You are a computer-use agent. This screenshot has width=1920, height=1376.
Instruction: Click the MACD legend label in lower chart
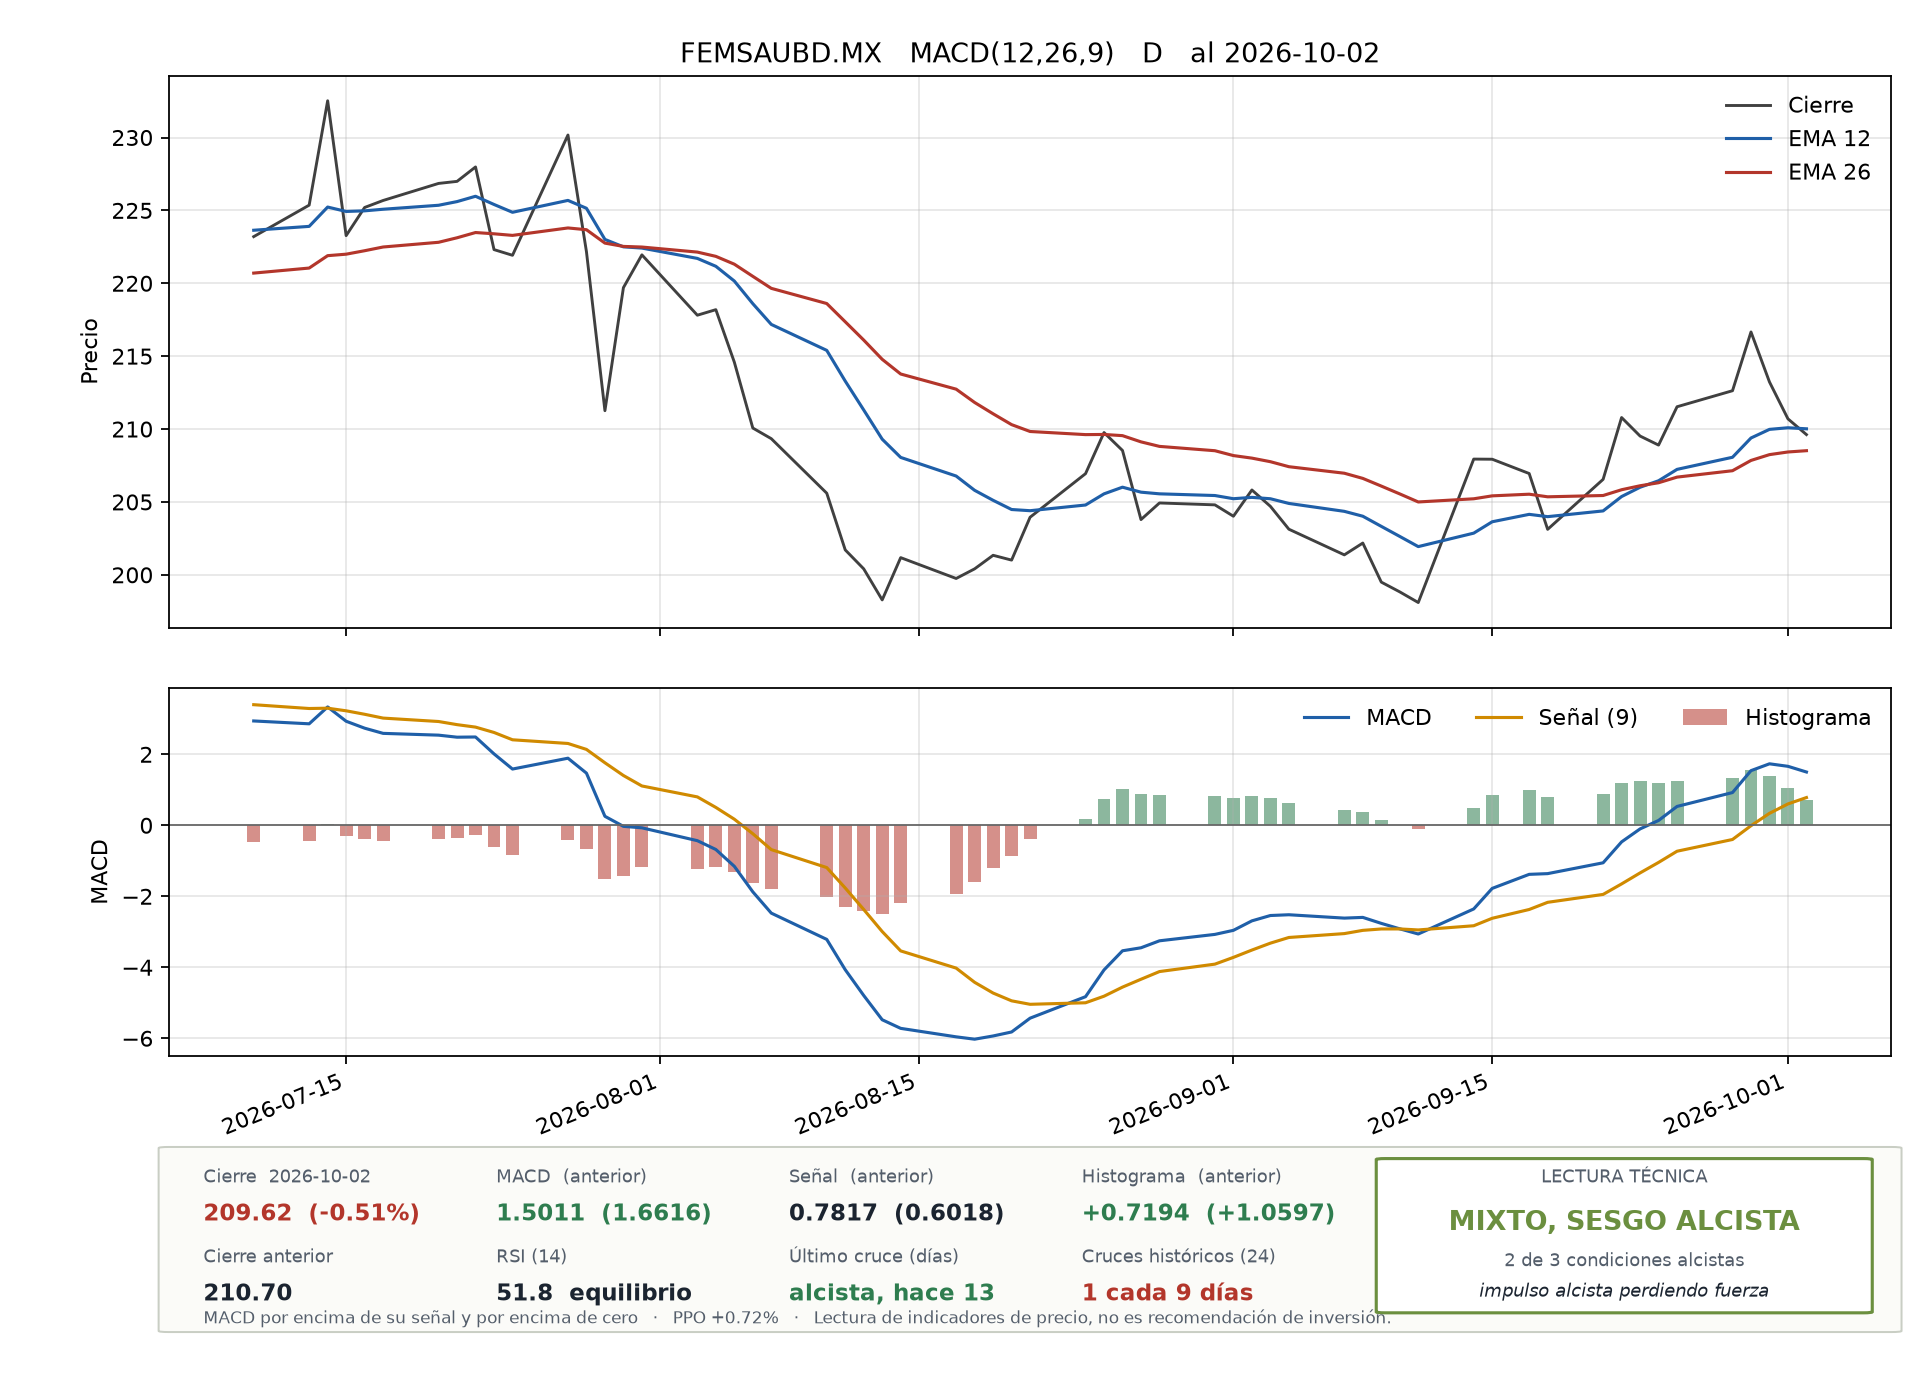[x=1398, y=717]
